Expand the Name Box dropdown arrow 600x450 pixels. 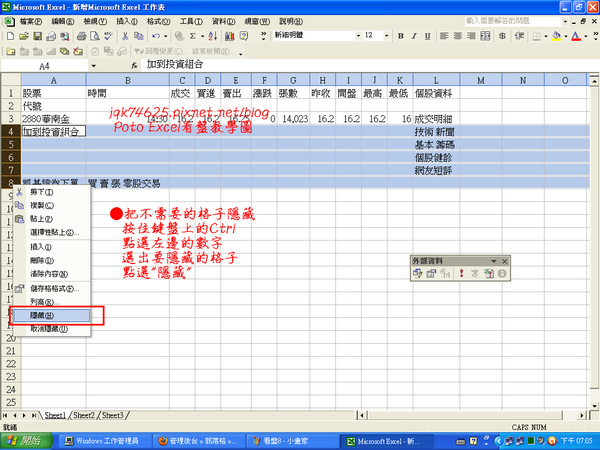93,66
